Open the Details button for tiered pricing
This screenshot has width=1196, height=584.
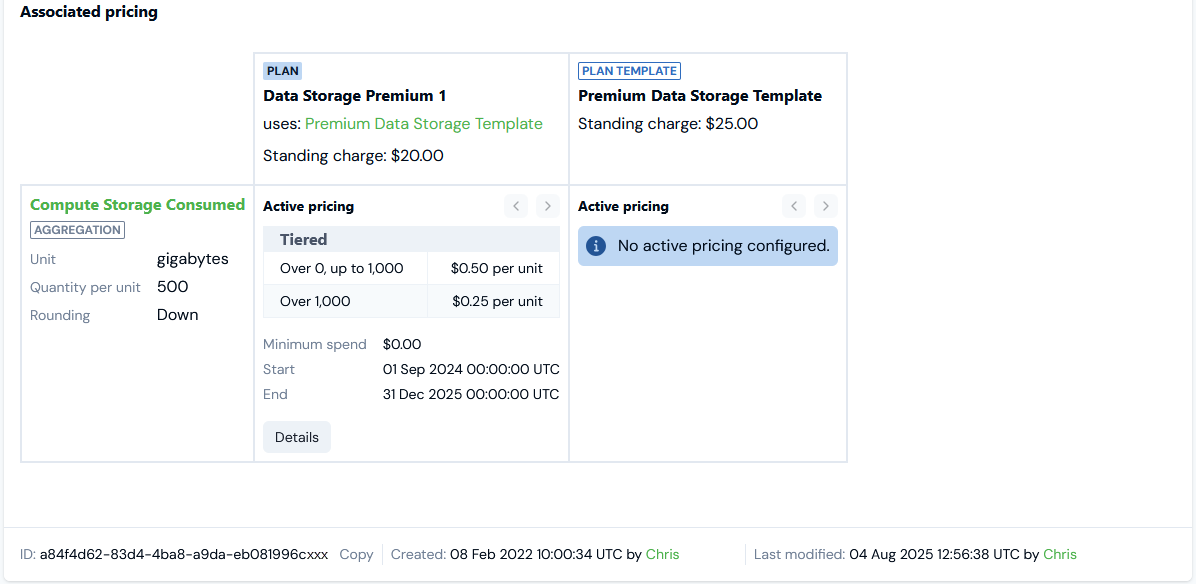coord(297,437)
